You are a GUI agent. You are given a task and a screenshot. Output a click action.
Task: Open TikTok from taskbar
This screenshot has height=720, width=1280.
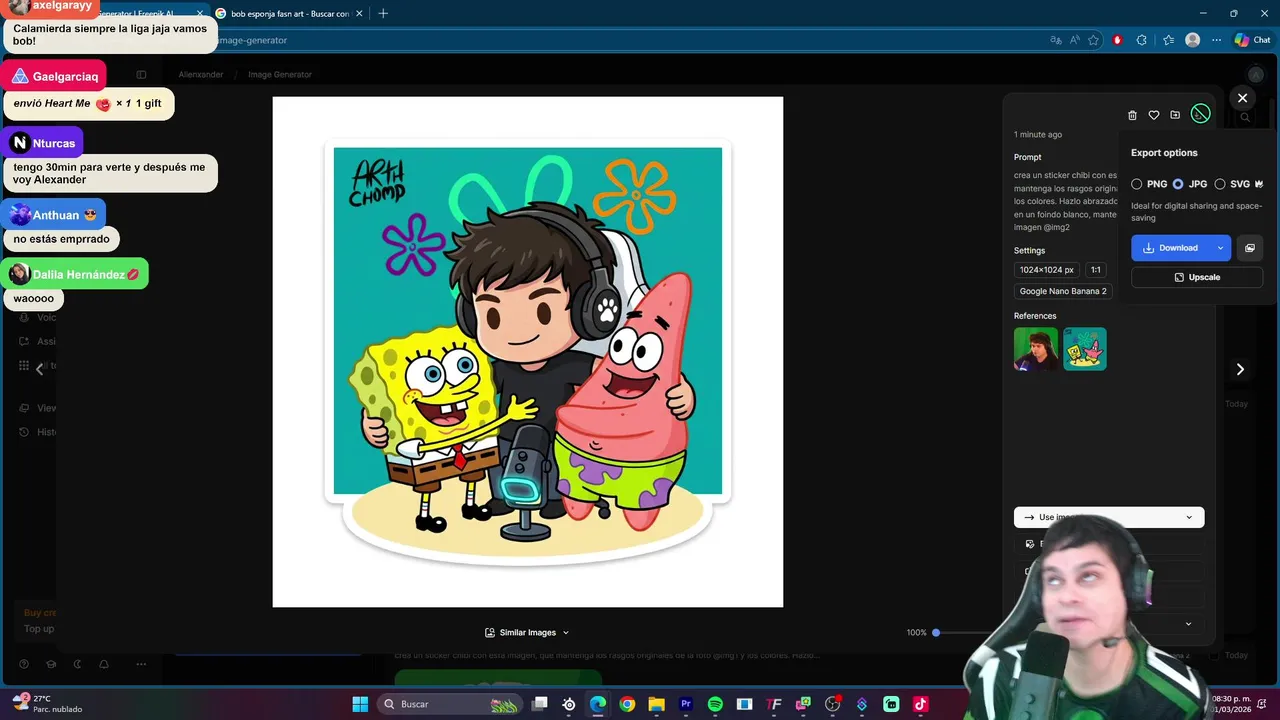pyautogui.click(x=920, y=704)
